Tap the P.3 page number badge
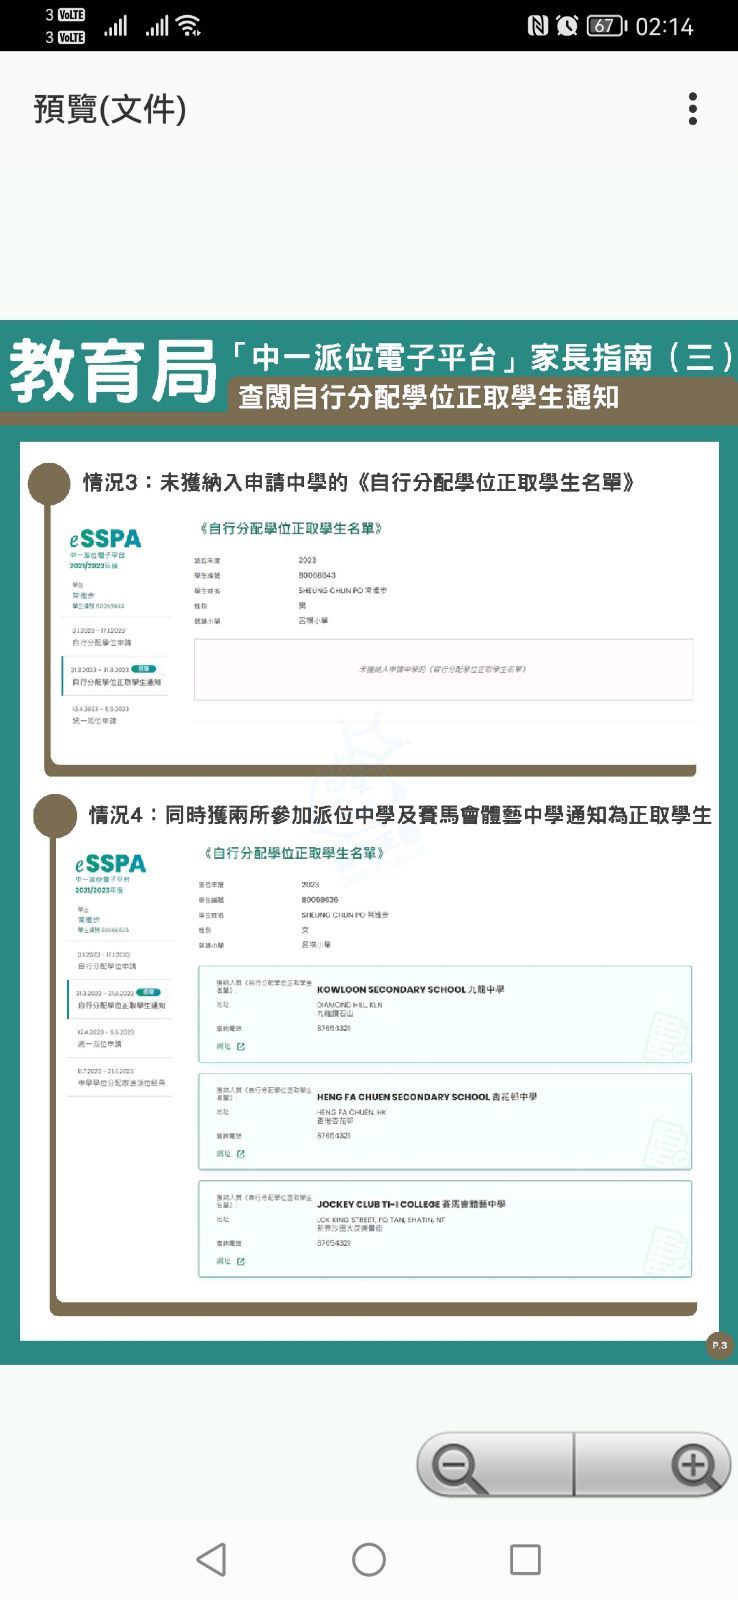738x1600 pixels. 719,1345
